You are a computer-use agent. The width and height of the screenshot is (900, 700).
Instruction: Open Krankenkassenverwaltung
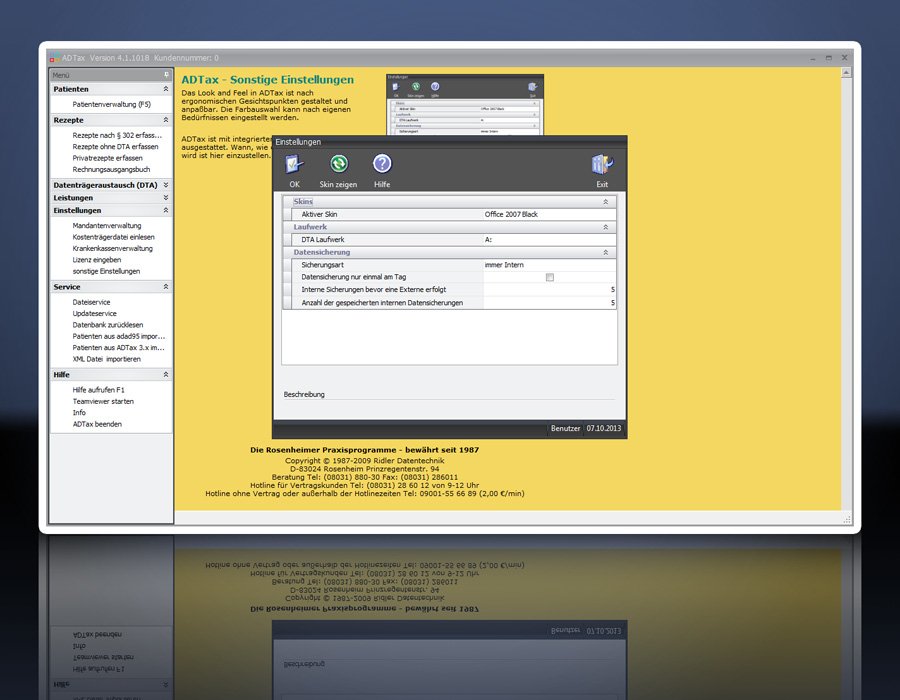[112, 248]
